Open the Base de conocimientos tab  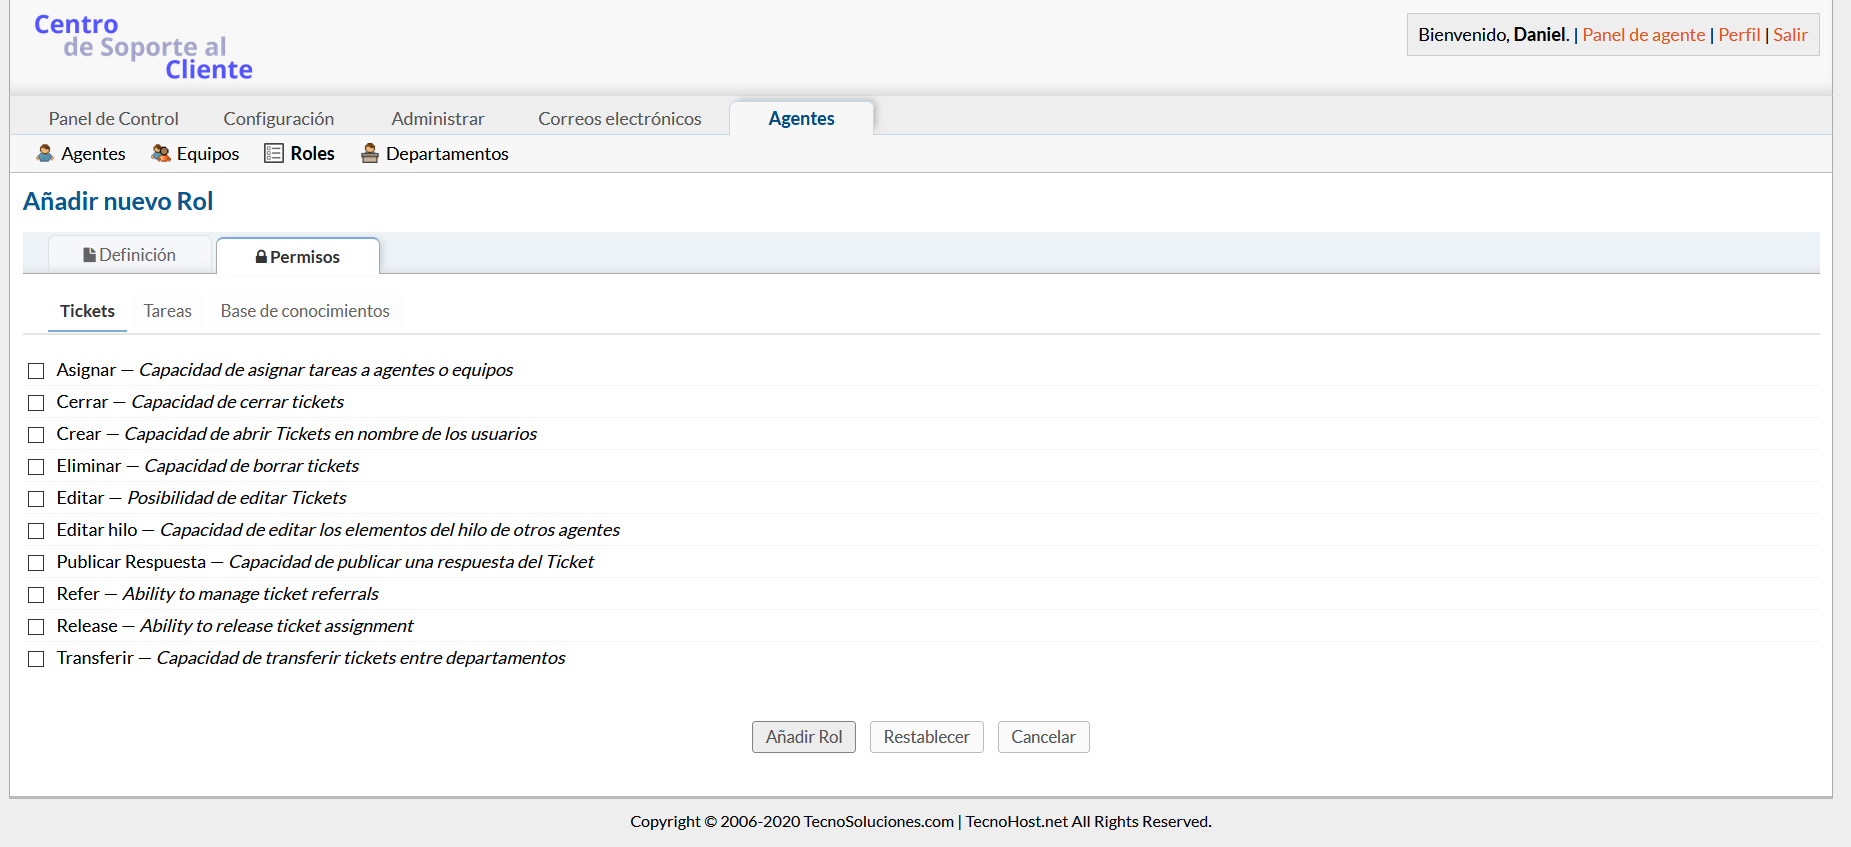[x=305, y=311]
